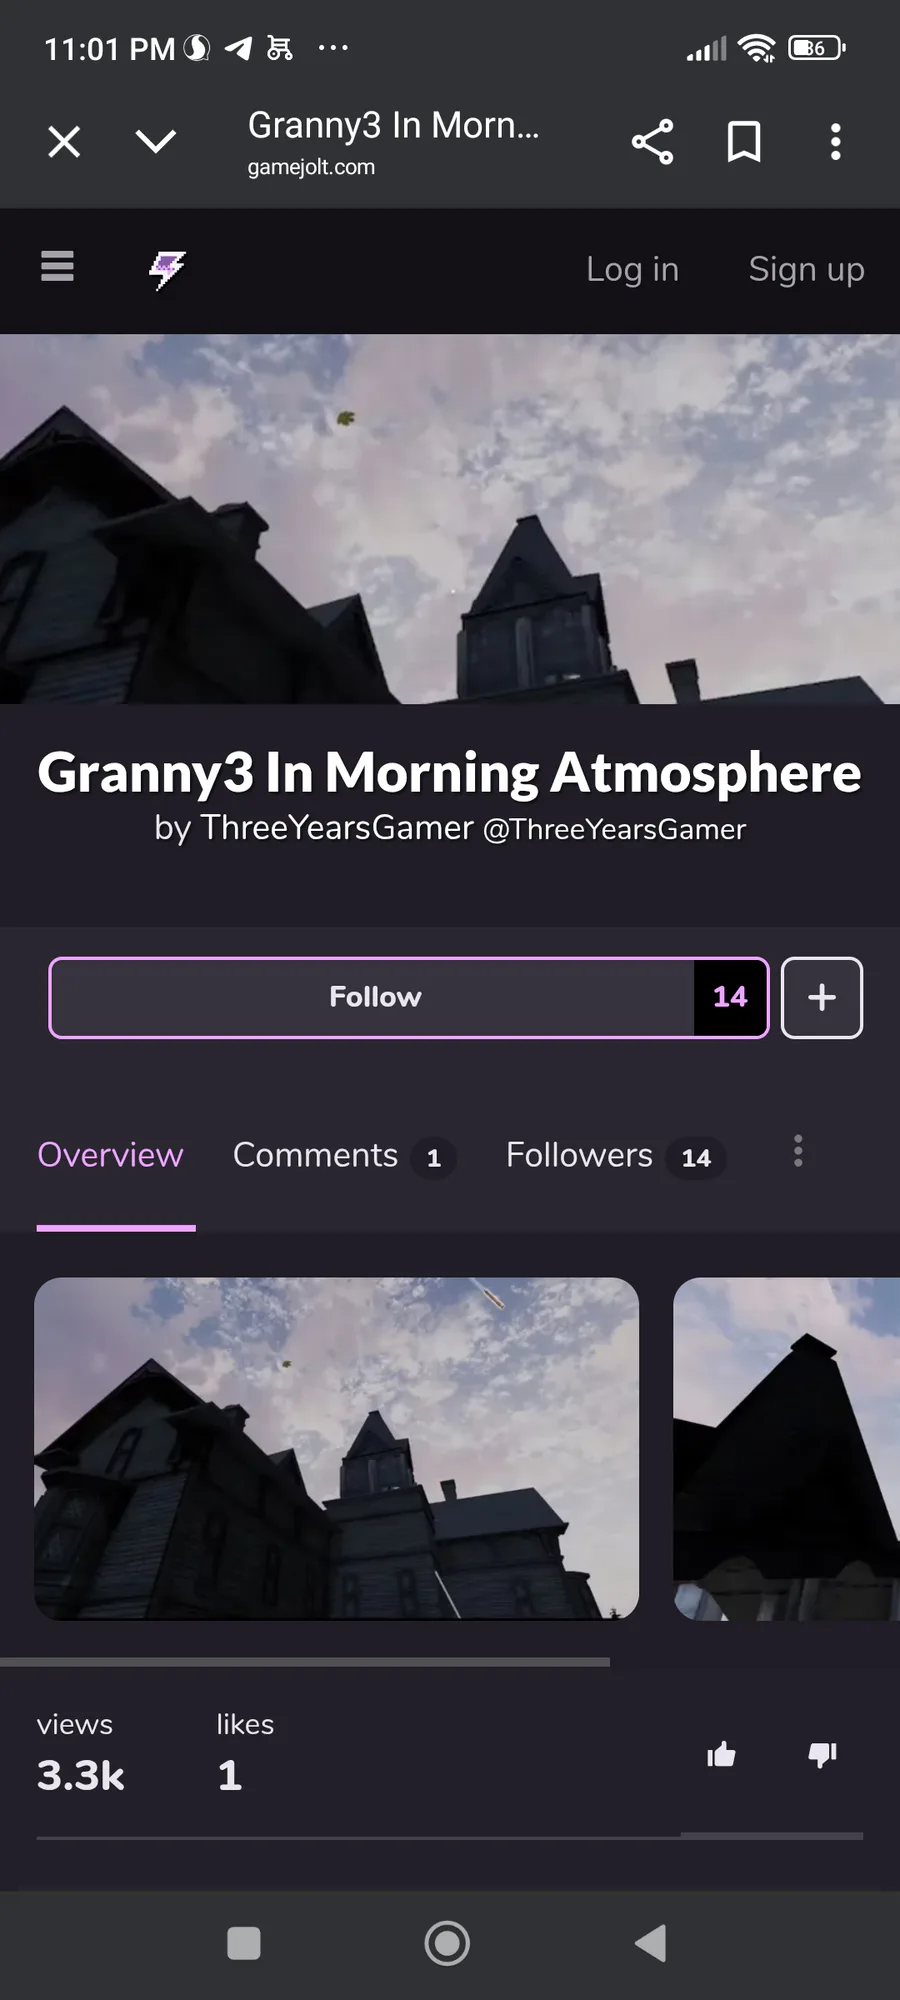Close the in-app browser tab
Image resolution: width=900 pixels, height=2000 pixels.
pos(64,142)
